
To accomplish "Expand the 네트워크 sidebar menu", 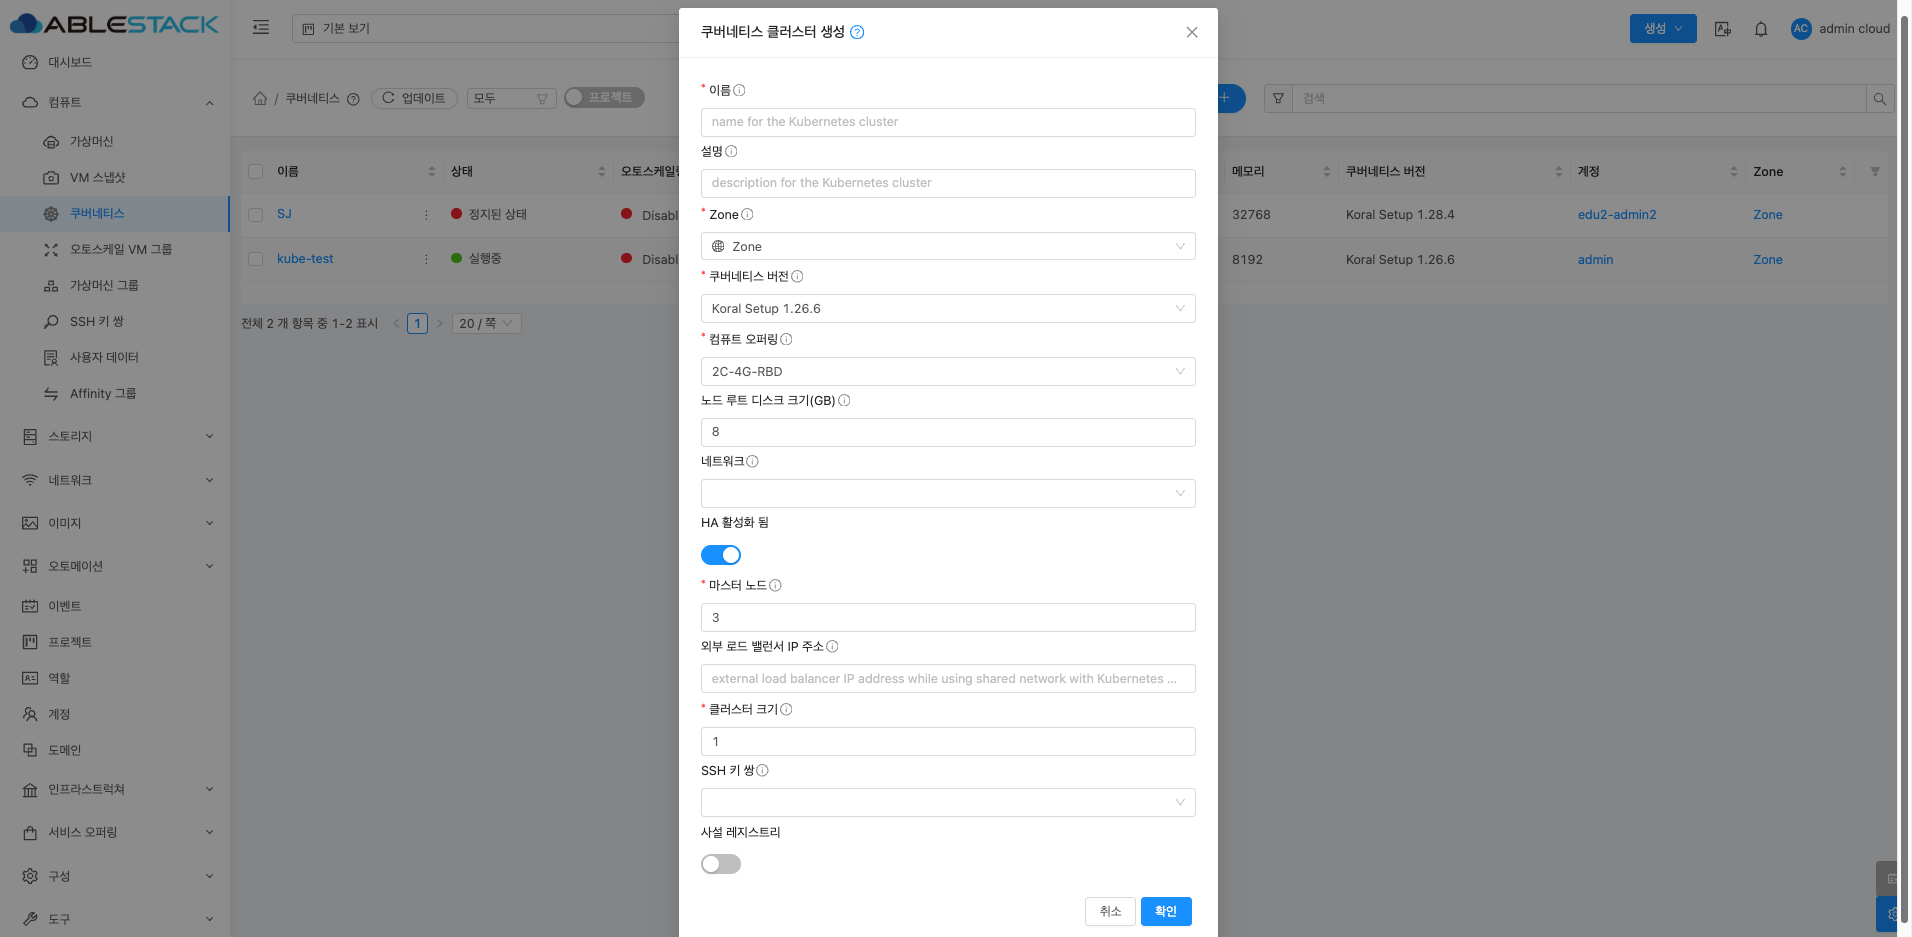I will (115, 480).
